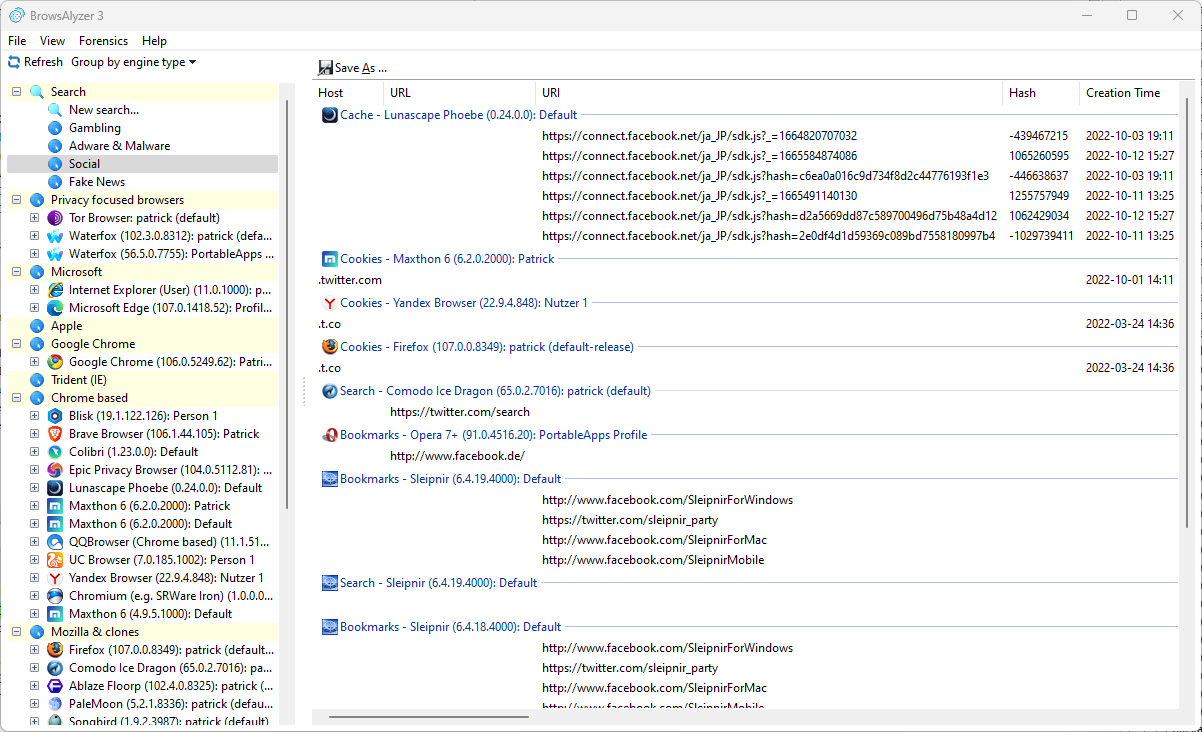The image size is (1202, 732).
Task: Open the Group by engine type dropdown
Action: pos(133,62)
